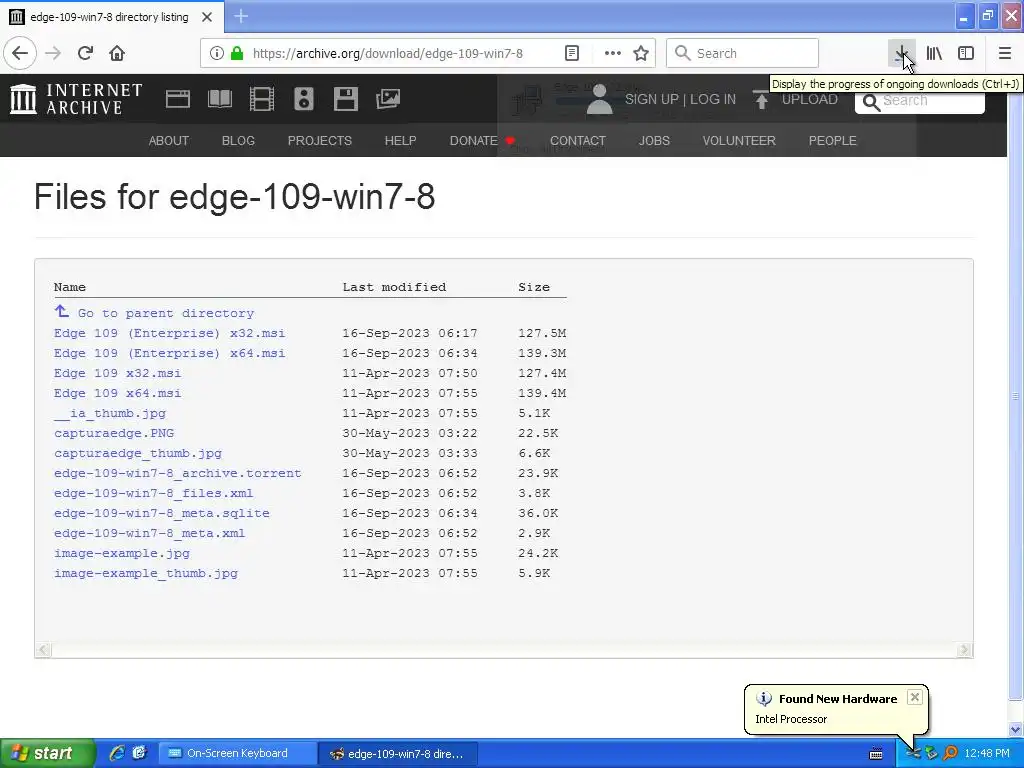Screen dimensions: 1024x768
Task: Click the green padlock connection icon
Action: point(236,53)
